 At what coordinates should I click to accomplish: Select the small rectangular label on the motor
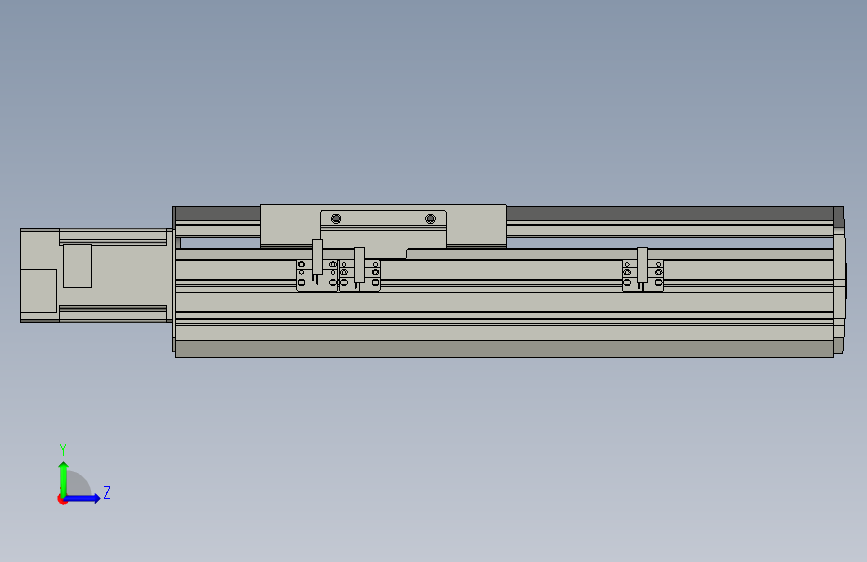pyautogui.click(x=77, y=266)
